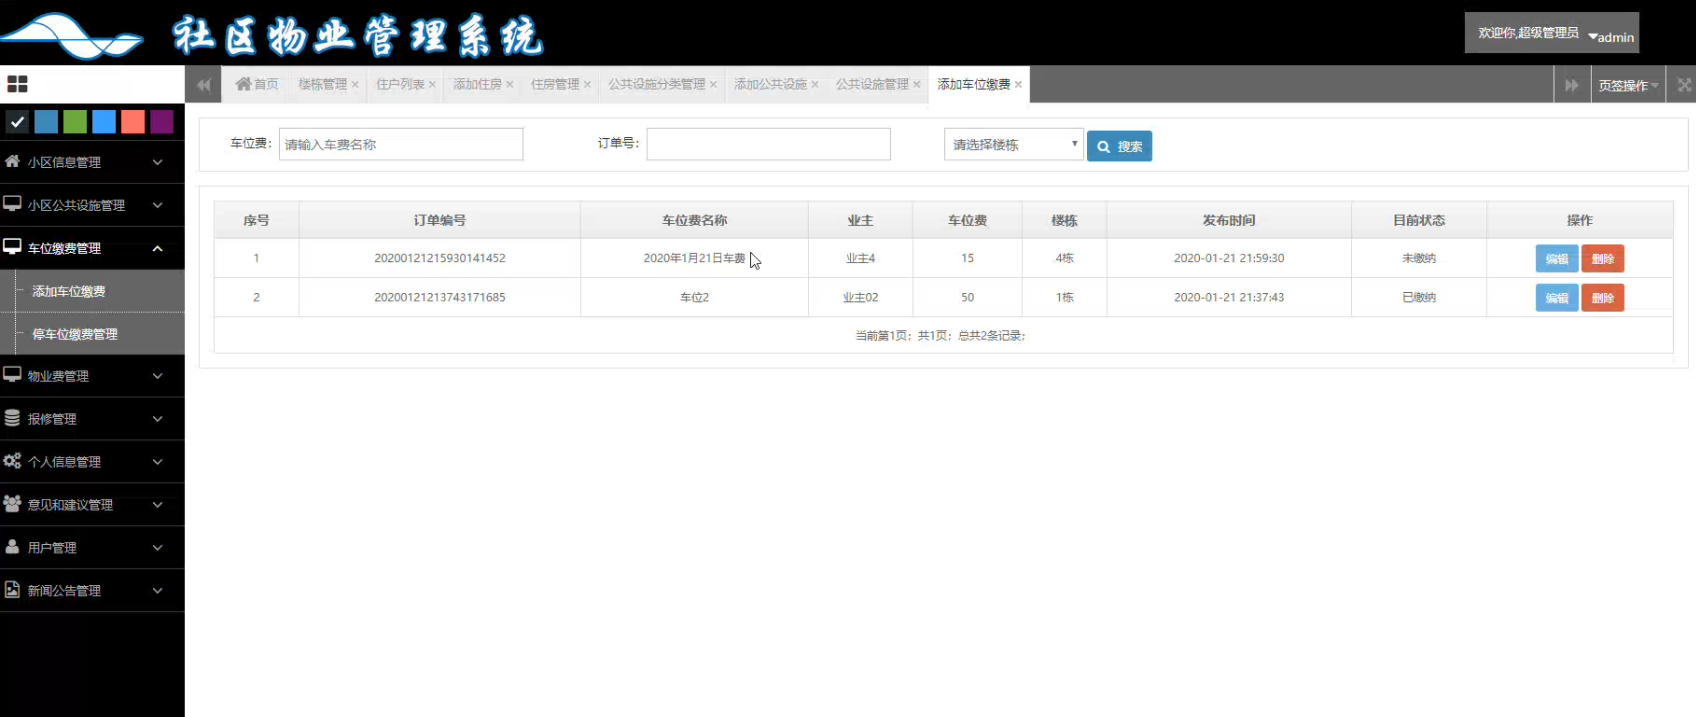Click the database icon beside 报修管理
Image resolution: width=1696 pixels, height=717 pixels.
click(12, 418)
